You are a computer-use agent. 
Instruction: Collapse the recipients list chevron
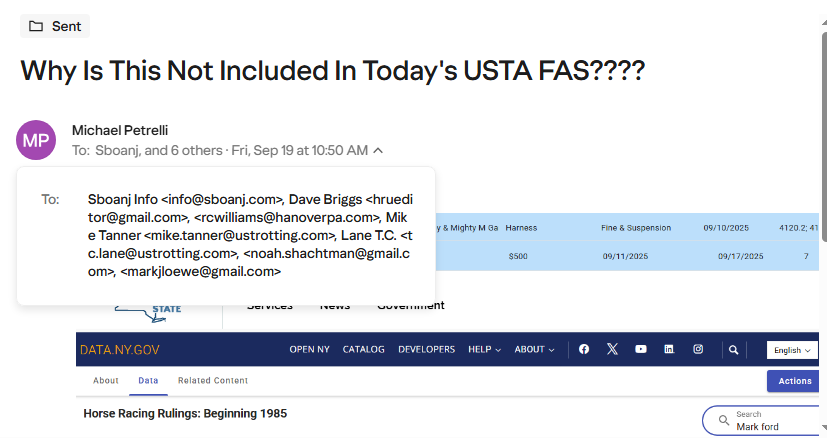click(378, 151)
